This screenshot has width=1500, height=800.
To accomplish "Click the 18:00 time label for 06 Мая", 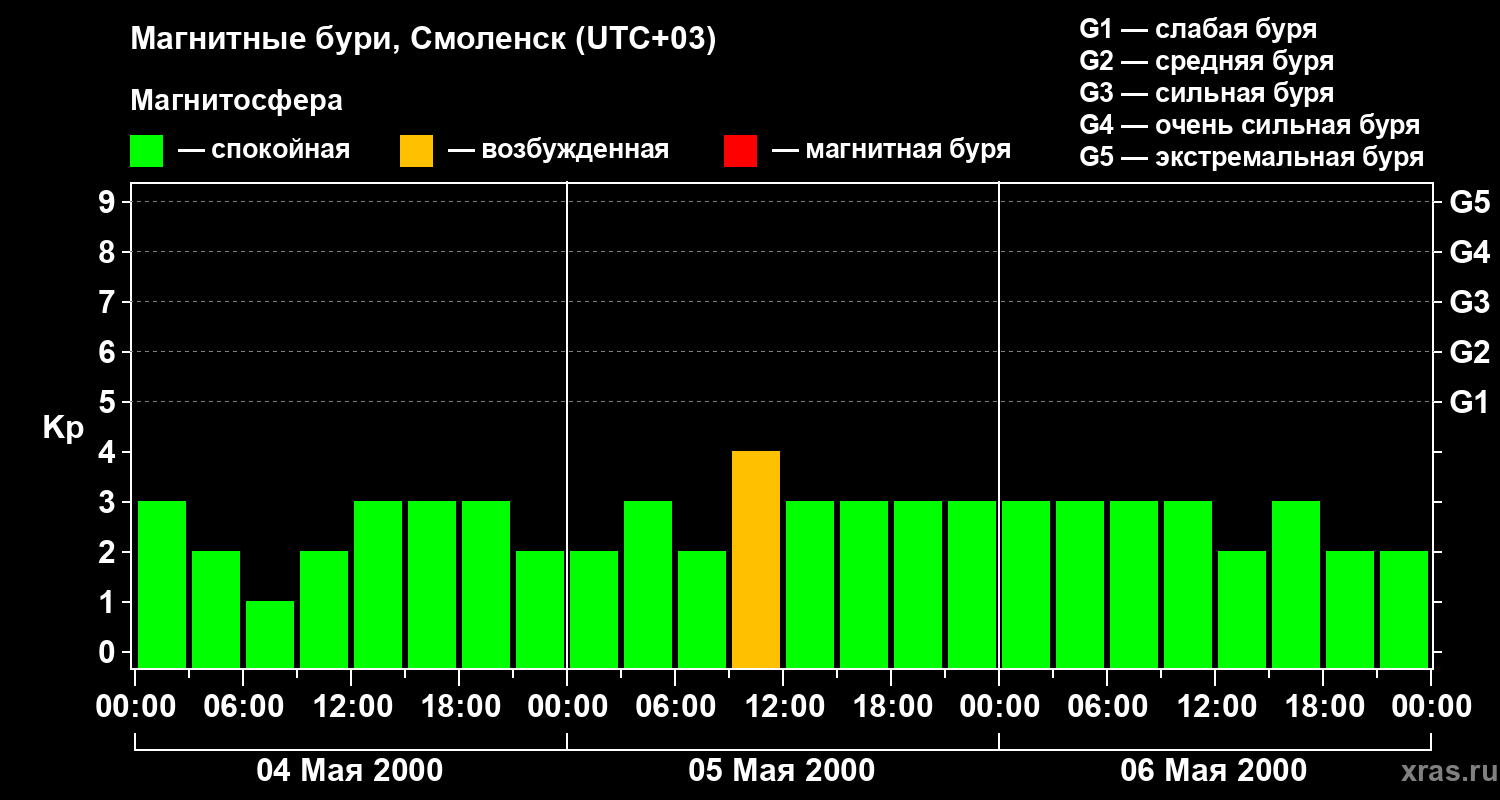I will 1323,707.
